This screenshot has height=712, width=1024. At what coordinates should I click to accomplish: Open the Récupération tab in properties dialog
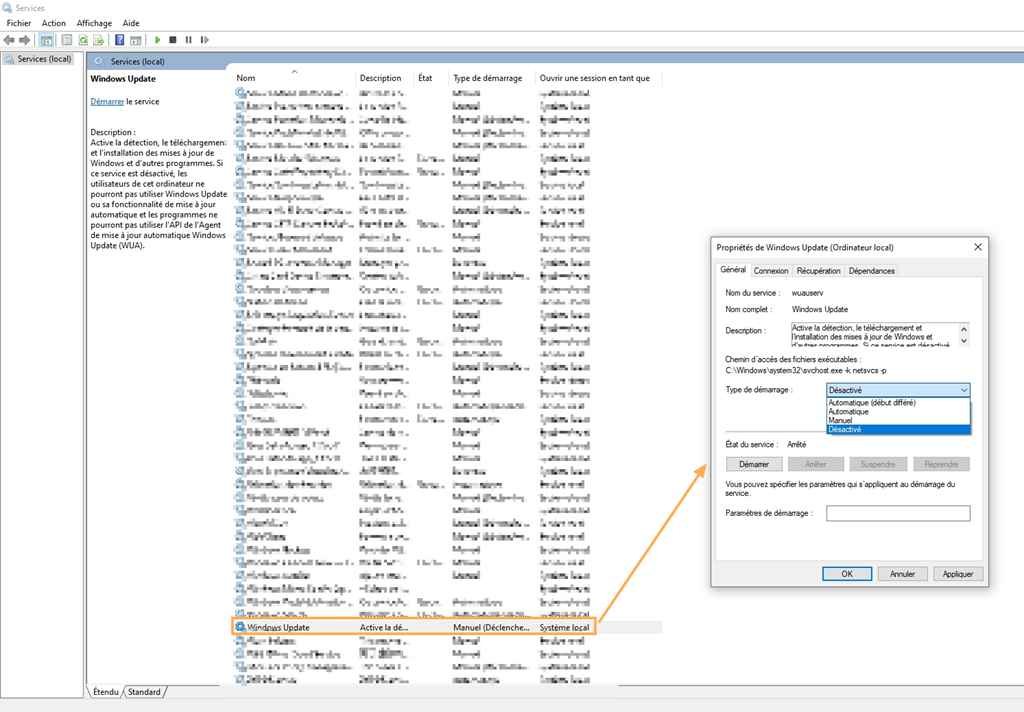pyautogui.click(x=818, y=270)
